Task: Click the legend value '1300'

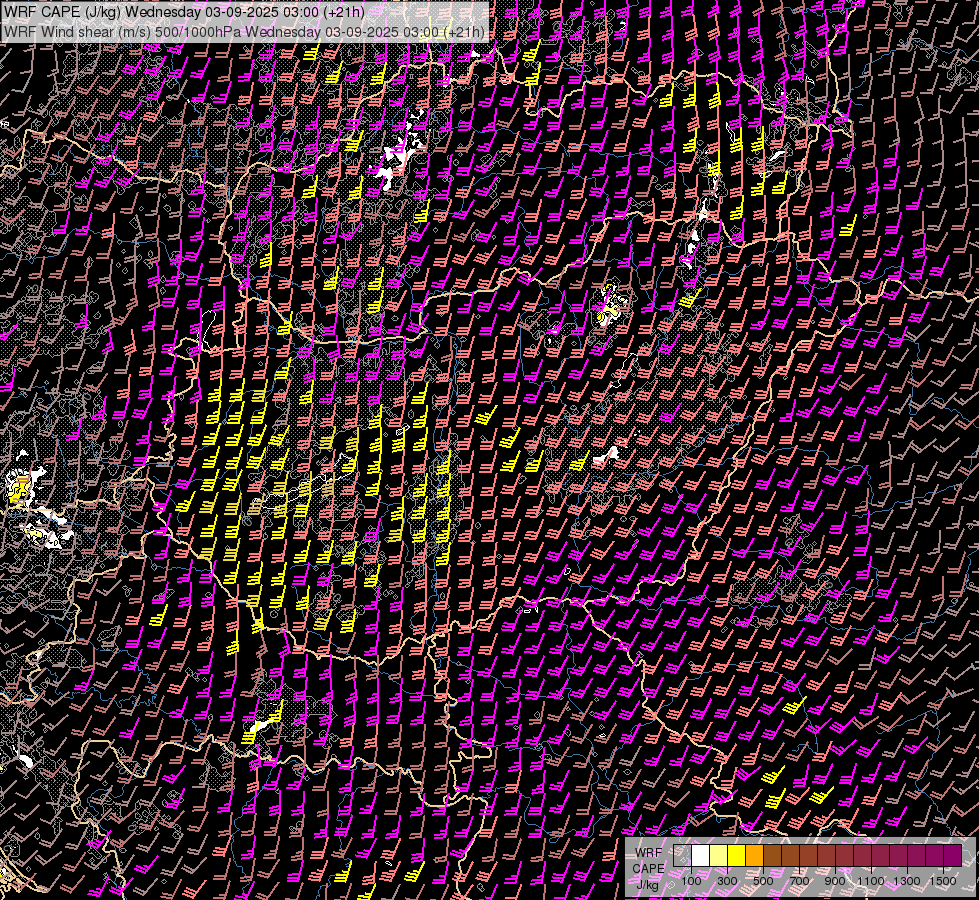Action: tap(907, 881)
